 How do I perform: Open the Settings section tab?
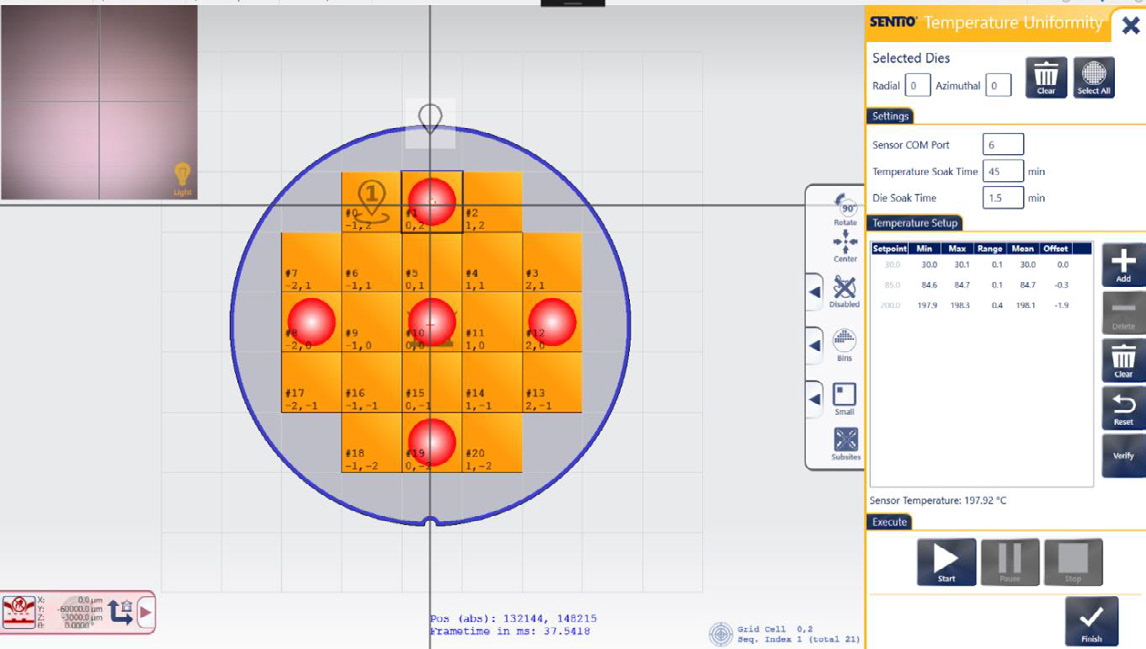[890, 116]
